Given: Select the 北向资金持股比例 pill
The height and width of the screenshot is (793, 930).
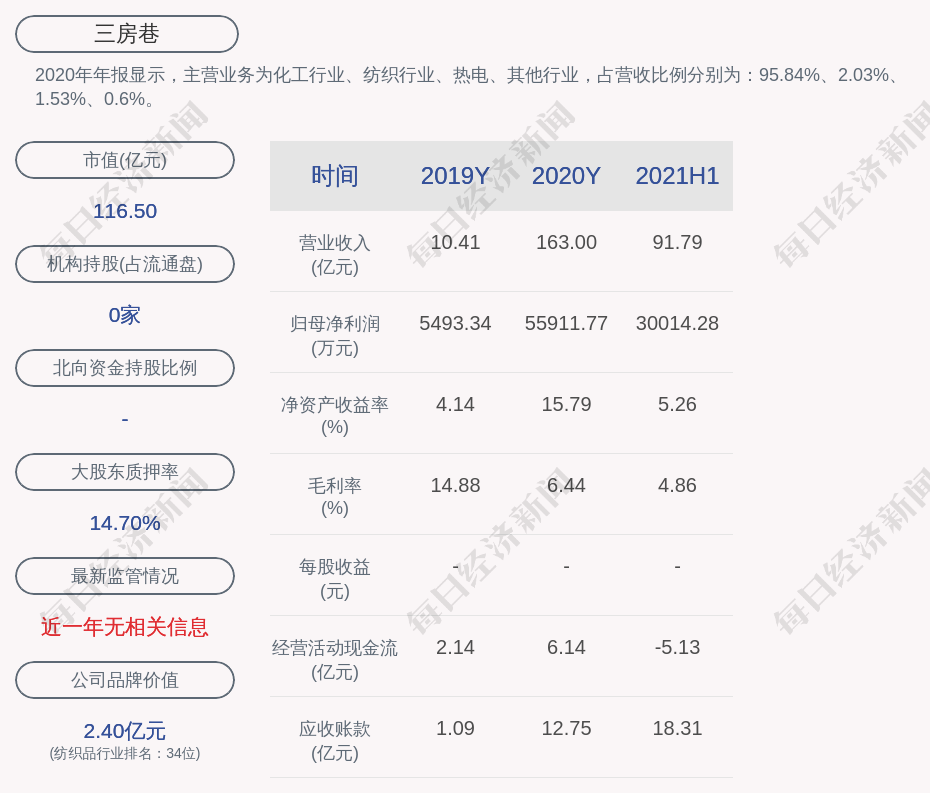Looking at the screenshot, I should [125, 368].
